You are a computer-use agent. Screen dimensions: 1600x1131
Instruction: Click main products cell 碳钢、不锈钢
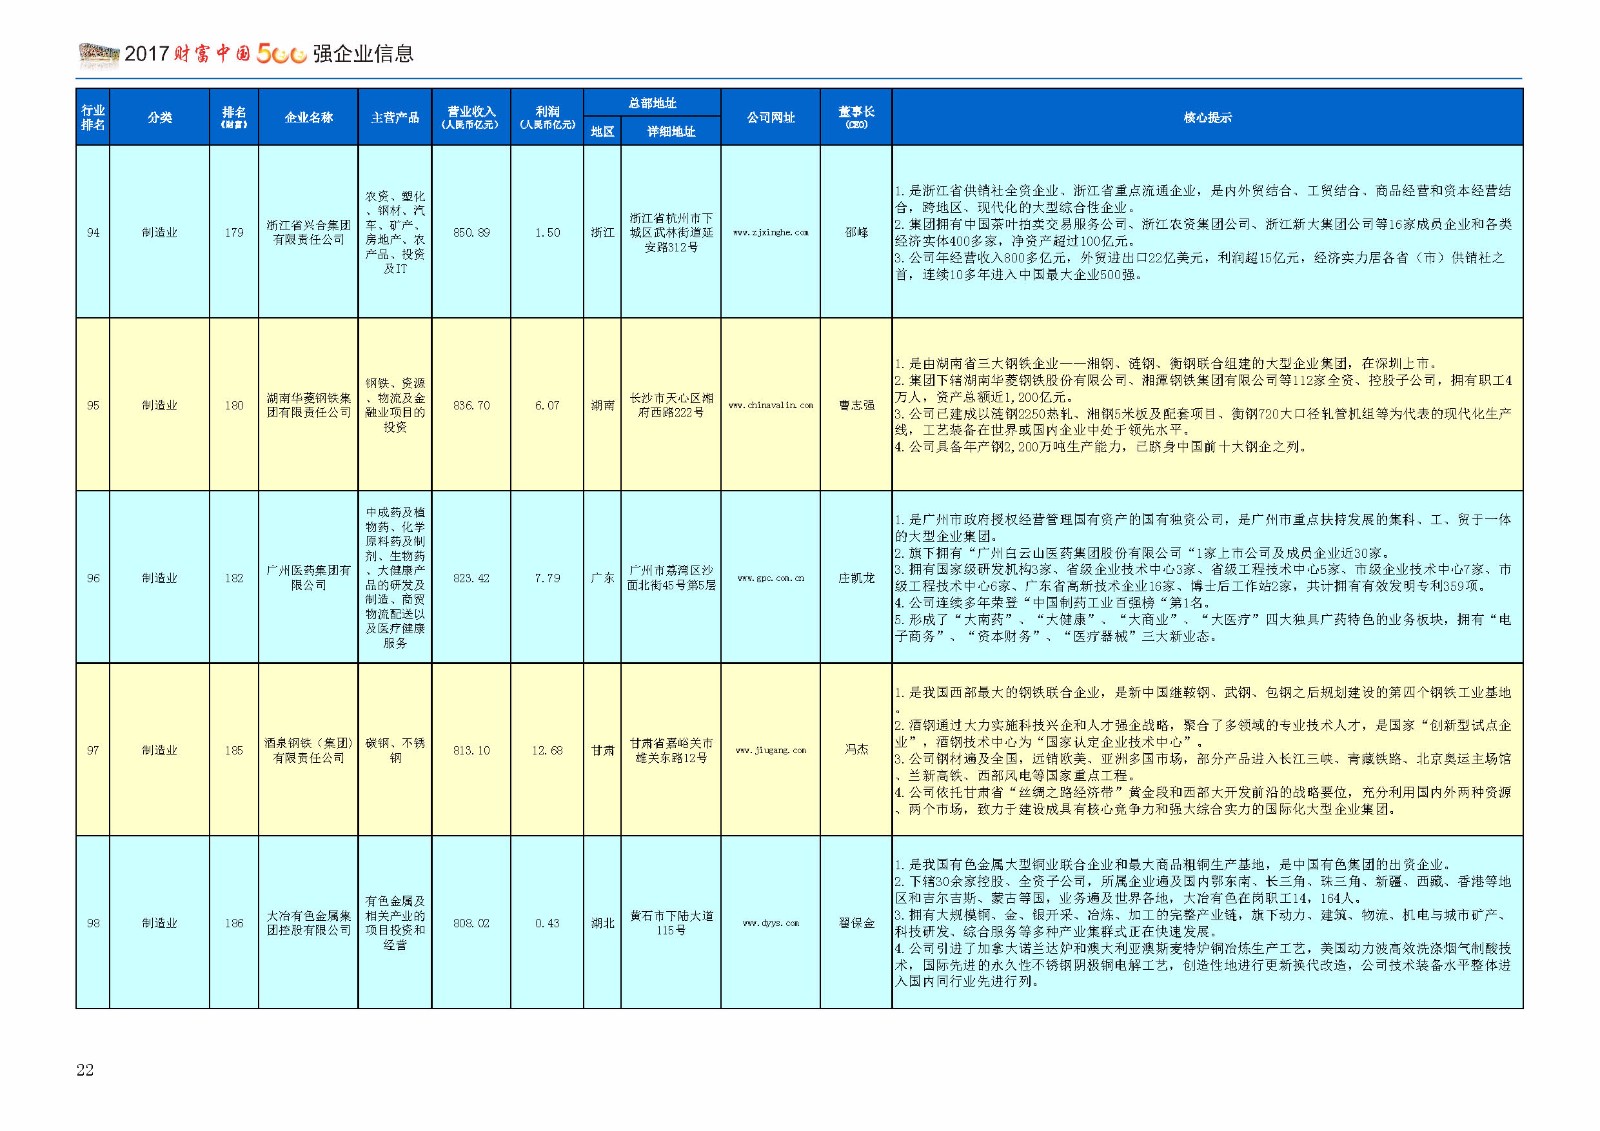[395, 750]
